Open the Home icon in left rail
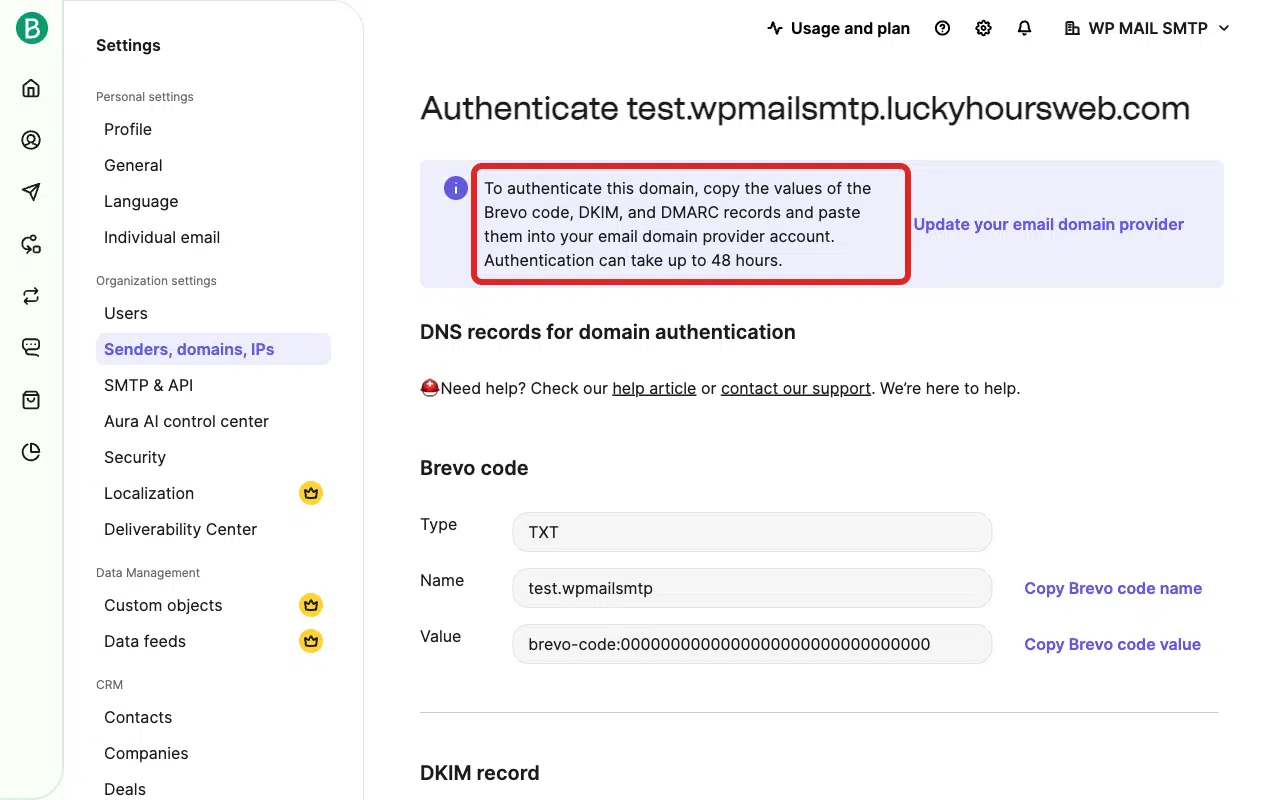 coord(31,88)
